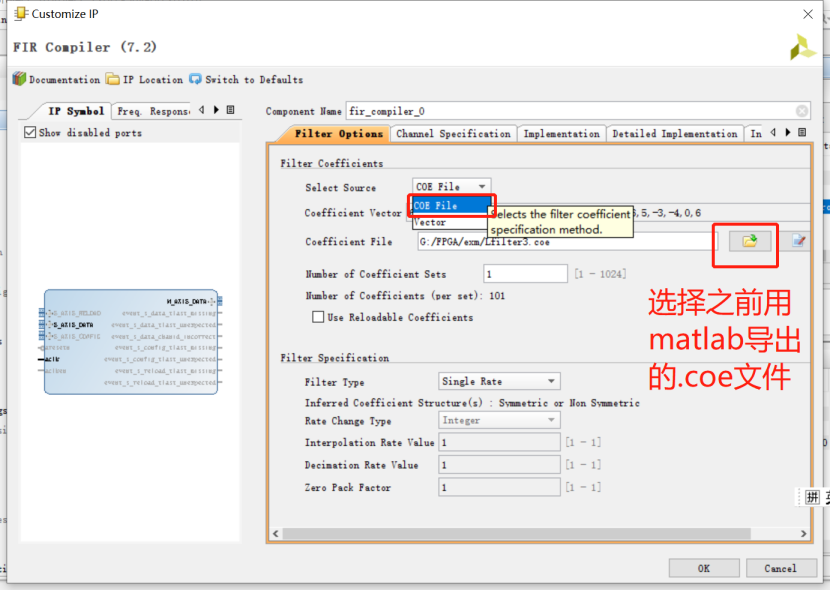Screen dimensions: 830x590
Task: Click the Chinese IME indicator icon
Action: click(811, 497)
